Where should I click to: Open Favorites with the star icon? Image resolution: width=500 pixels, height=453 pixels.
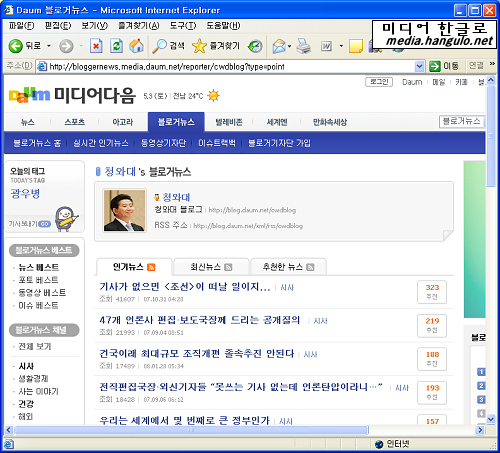[199, 46]
